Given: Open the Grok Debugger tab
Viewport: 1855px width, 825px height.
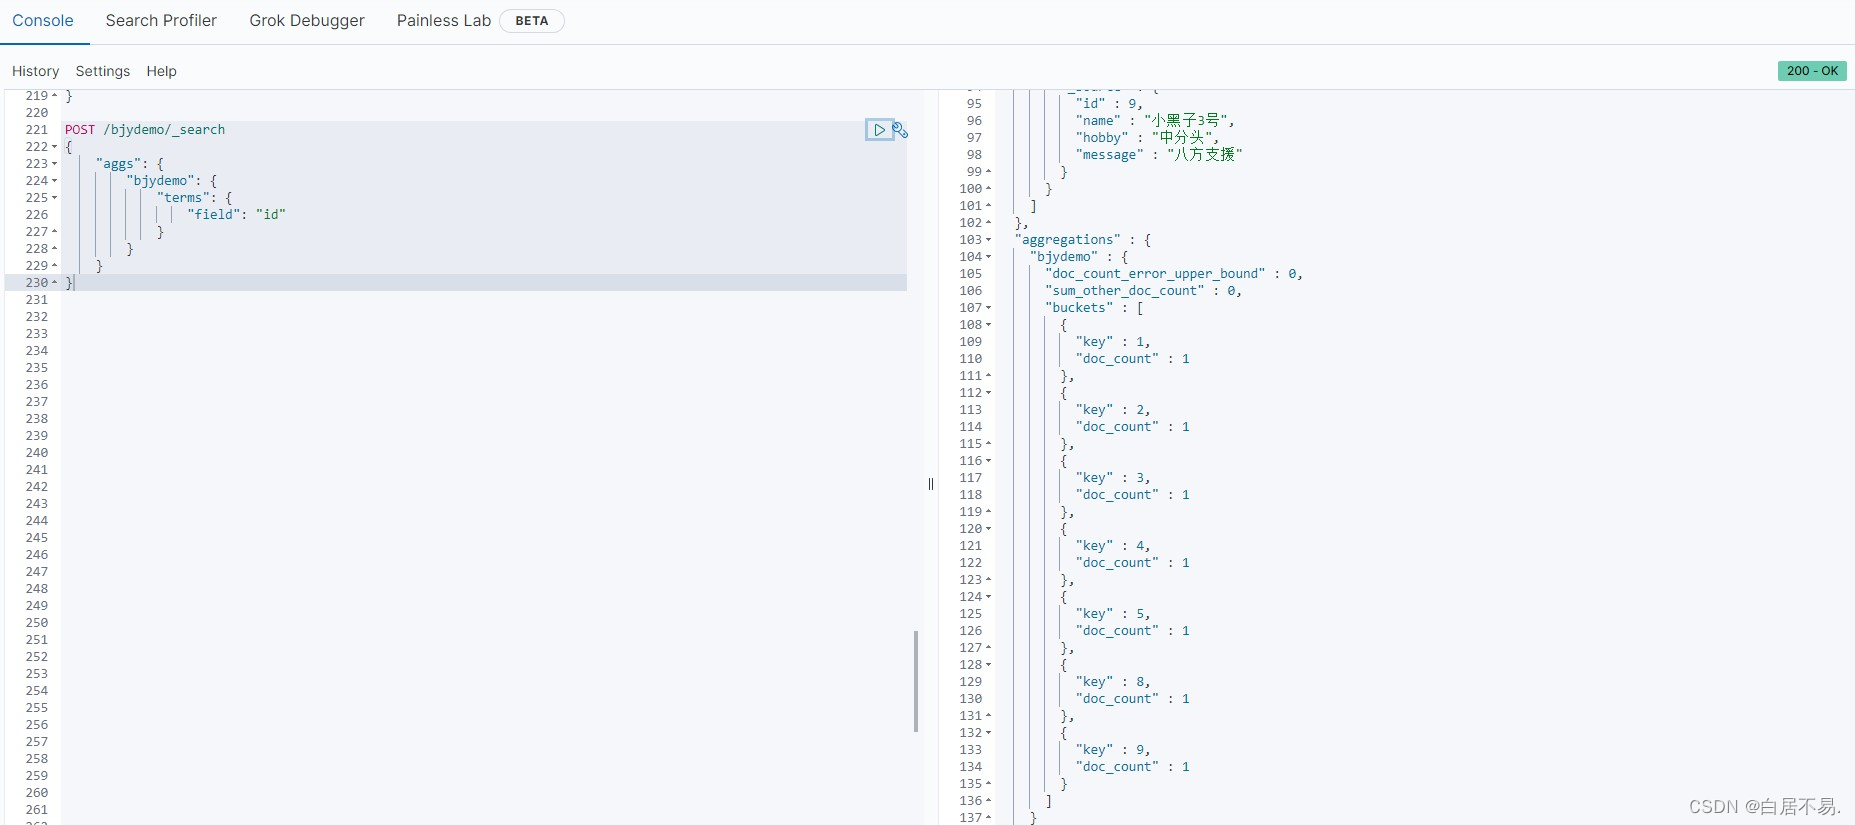Looking at the screenshot, I should [307, 21].
